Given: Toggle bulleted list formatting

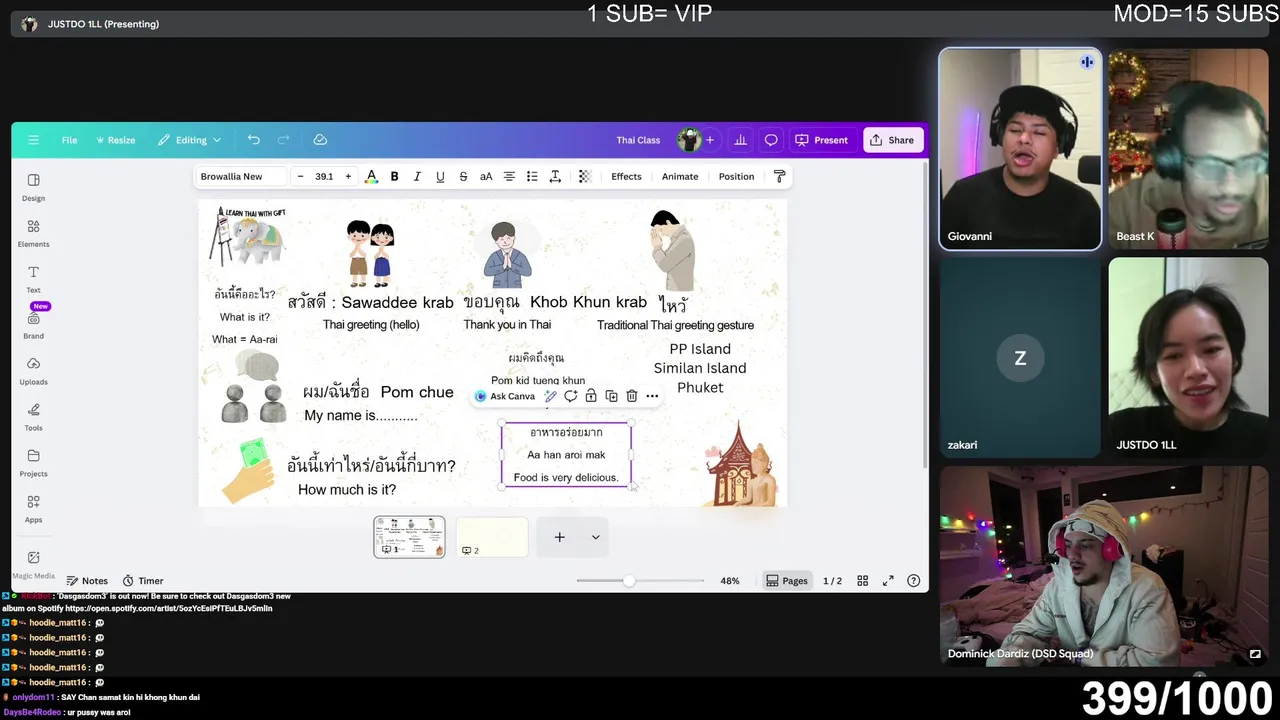Looking at the screenshot, I should pyautogui.click(x=532, y=176).
